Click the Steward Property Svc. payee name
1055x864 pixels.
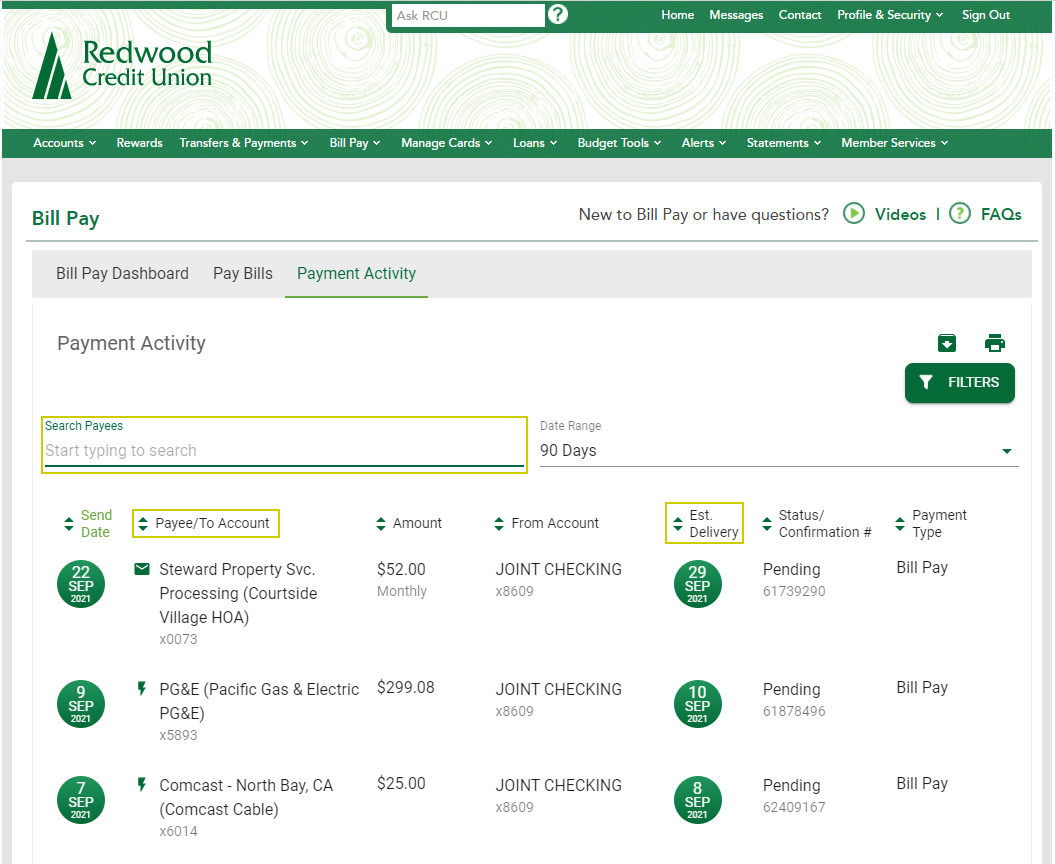pos(238,593)
